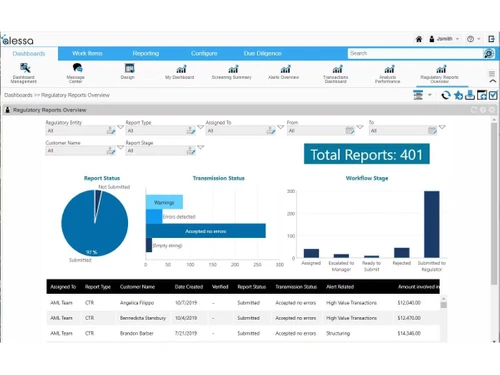
Task: Select the Accepted no errors bar
Action: tap(206, 231)
